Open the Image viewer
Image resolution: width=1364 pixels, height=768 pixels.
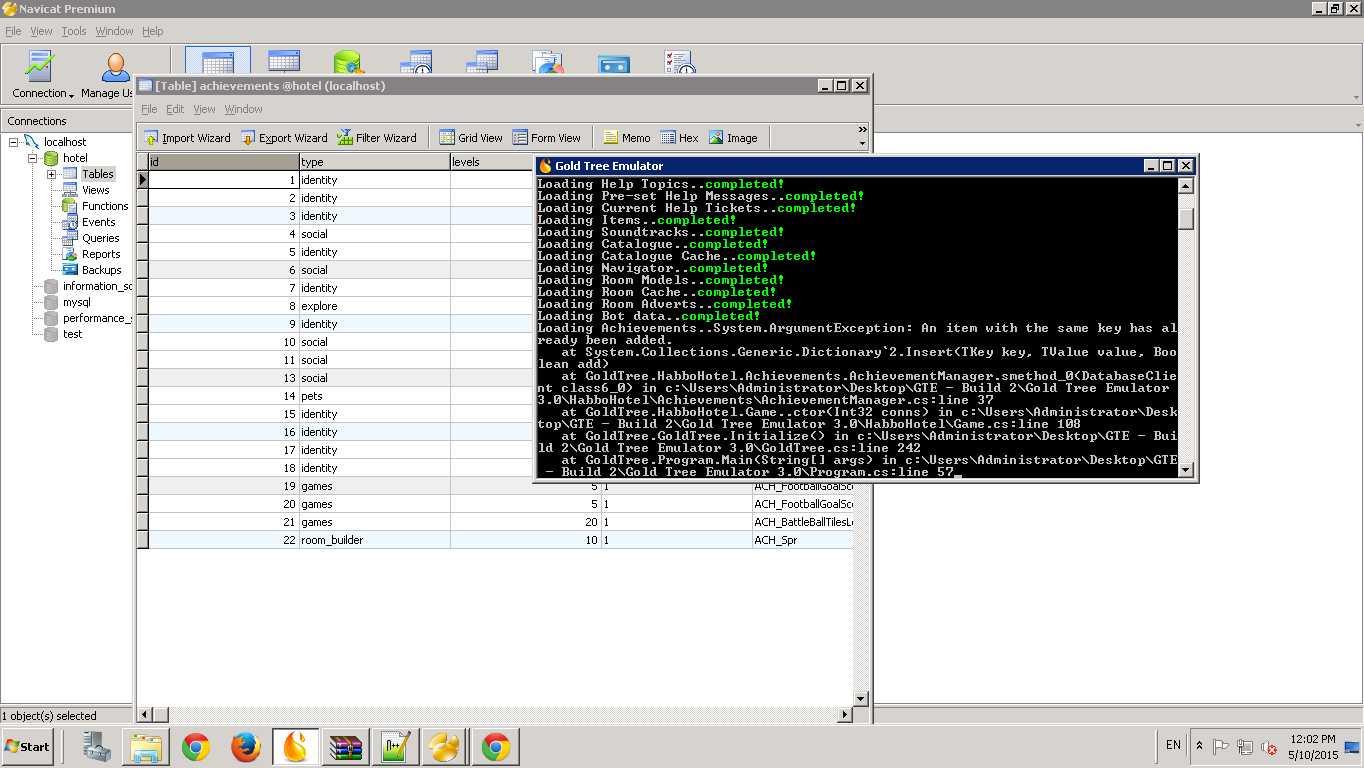pos(733,138)
